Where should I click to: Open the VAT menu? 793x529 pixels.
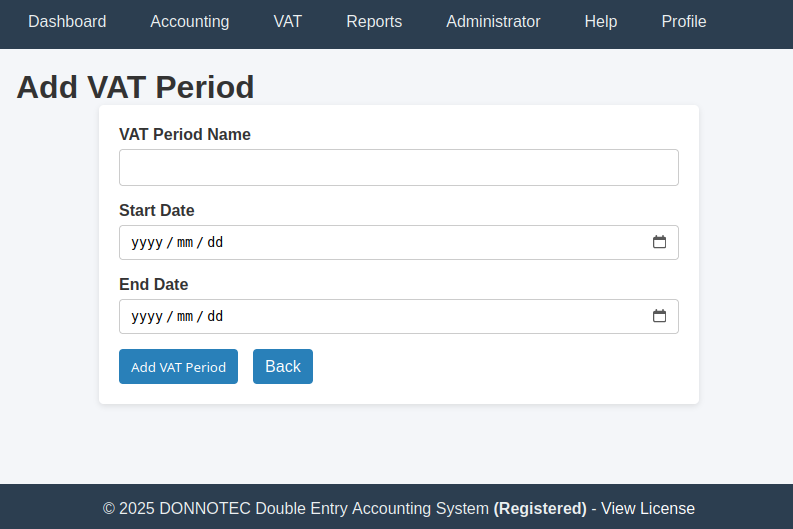tap(287, 22)
